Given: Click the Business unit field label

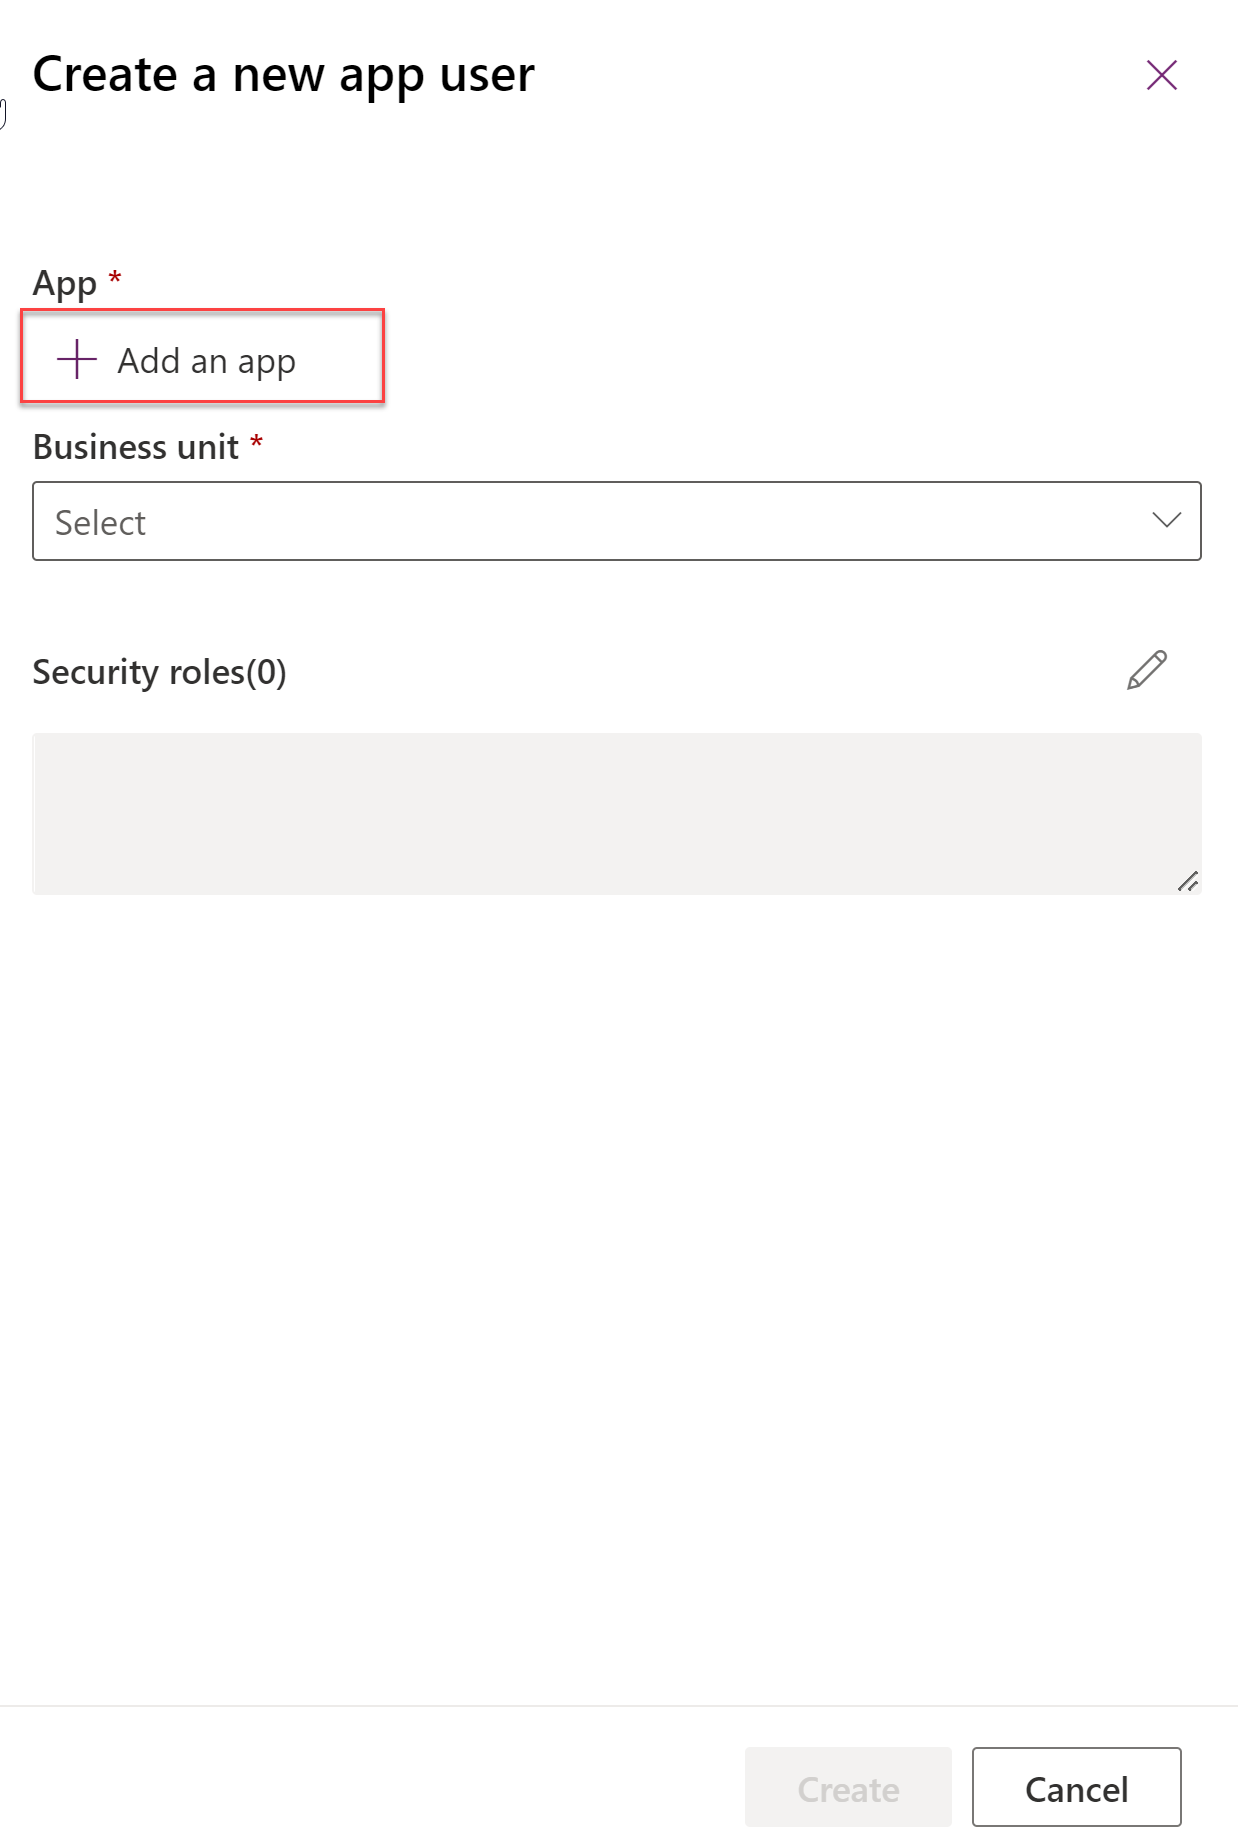Looking at the screenshot, I should click(135, 447).
